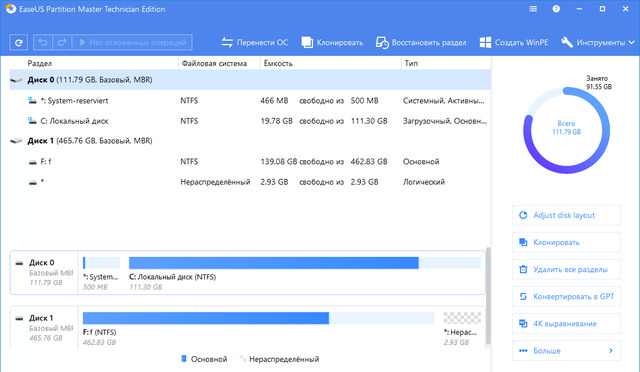This screenshot has width=640, height=372.
Task: Click the disk usage donut chart
Action: pyautogui.click(x=567, y=130)
